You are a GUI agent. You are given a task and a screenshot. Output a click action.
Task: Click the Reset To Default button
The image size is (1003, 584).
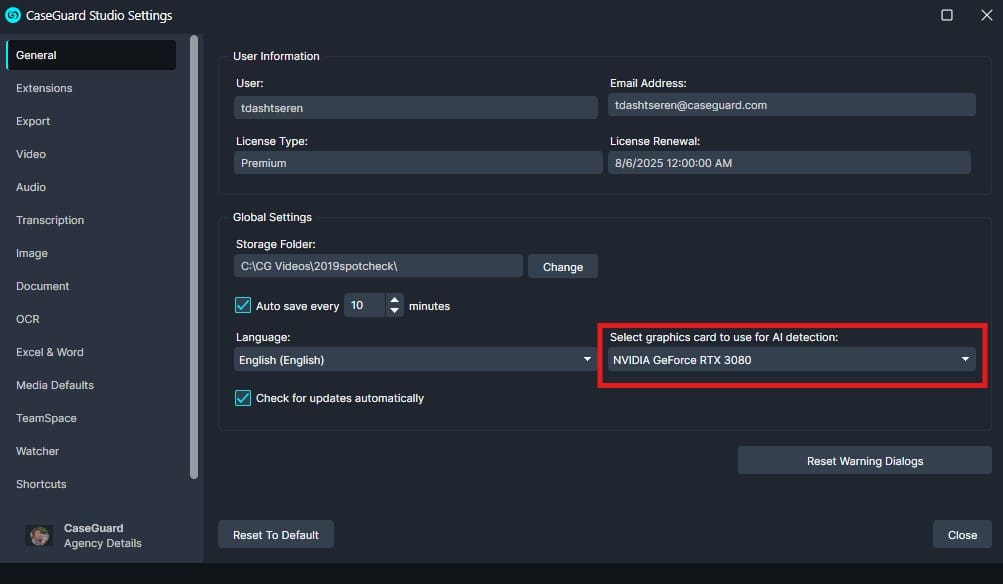(x=275, y=534)
